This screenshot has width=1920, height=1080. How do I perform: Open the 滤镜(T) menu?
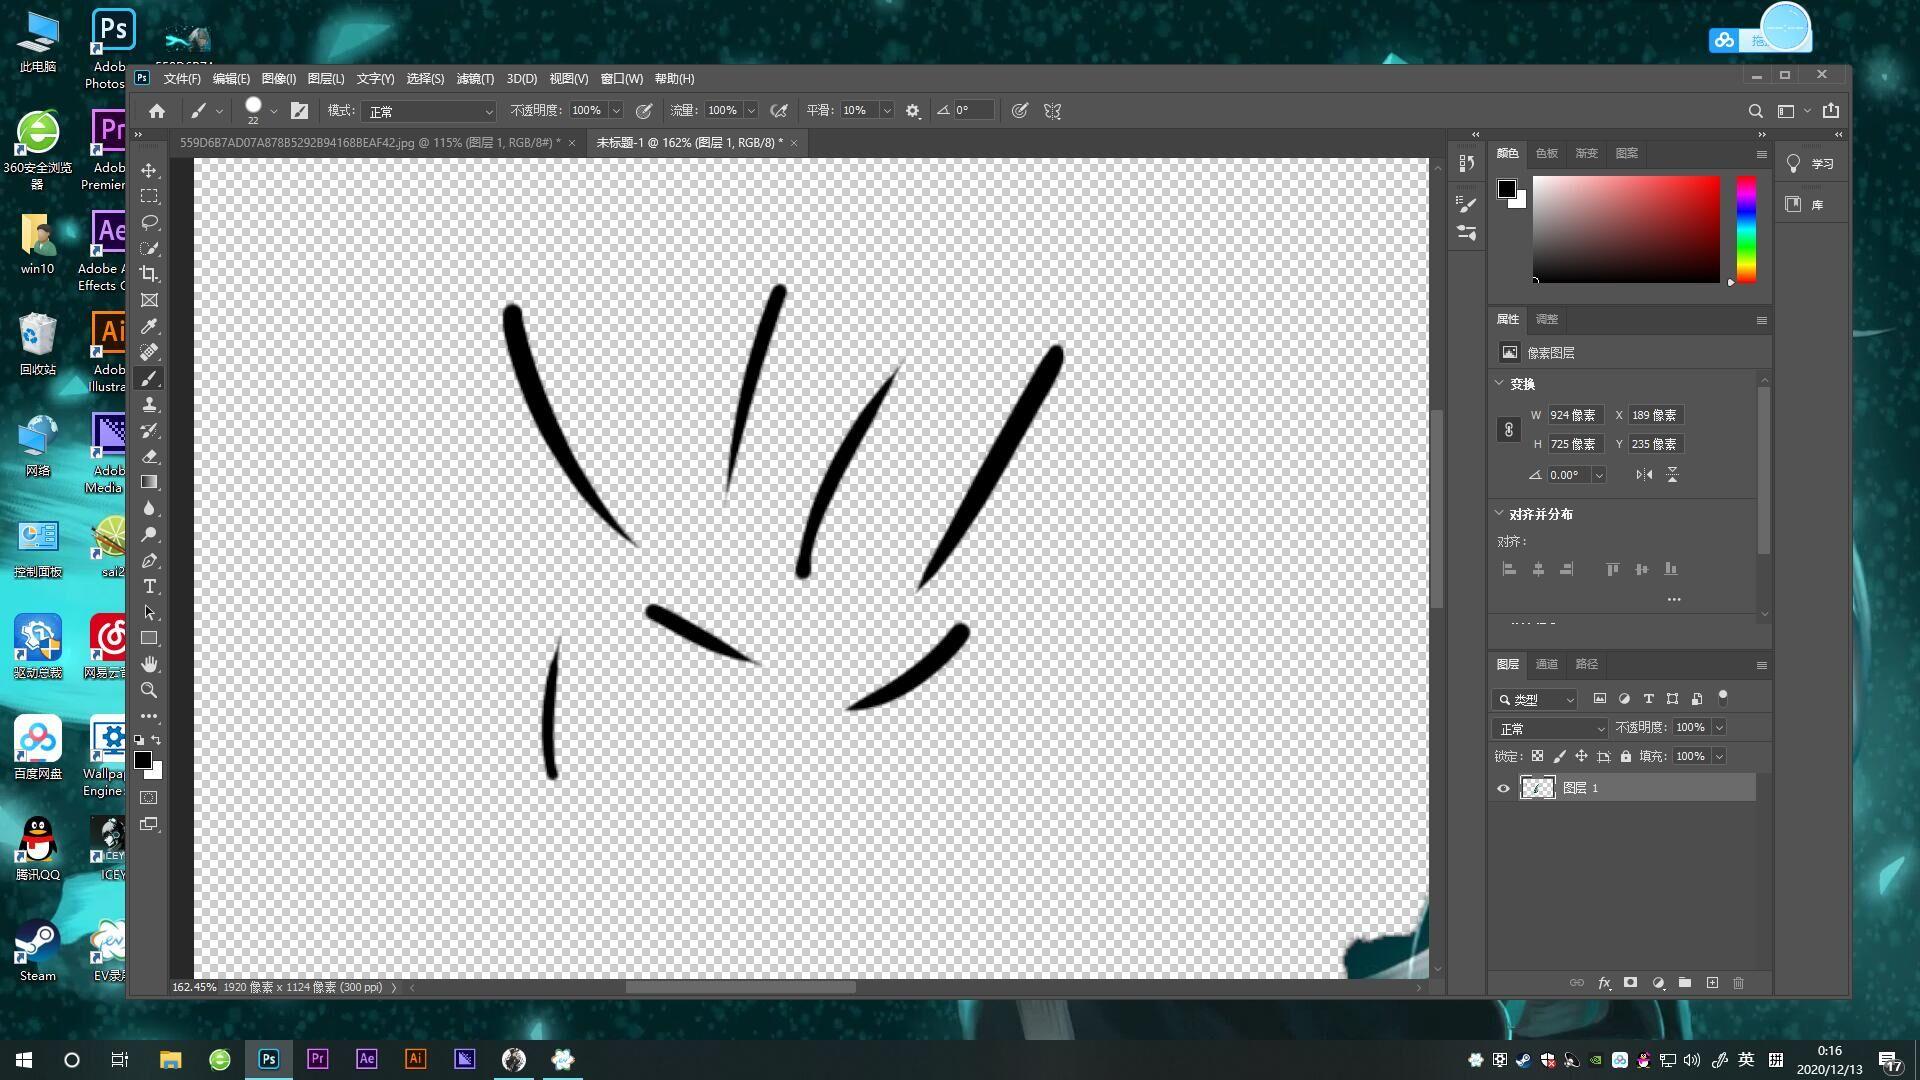click(x=474, y=78)
